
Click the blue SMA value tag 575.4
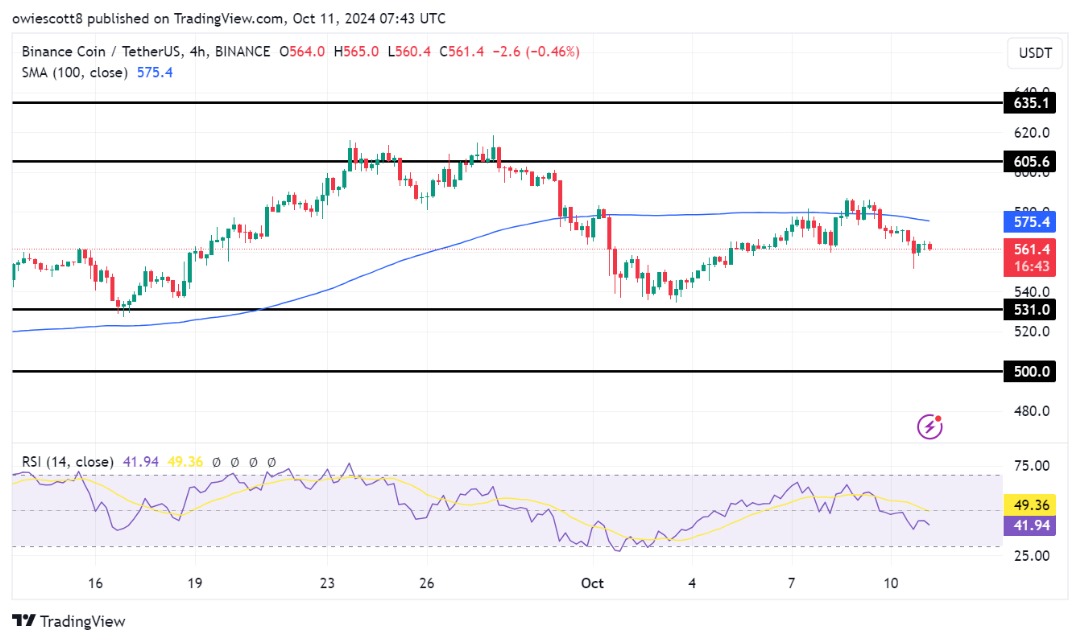click(x=1030, y=222)
